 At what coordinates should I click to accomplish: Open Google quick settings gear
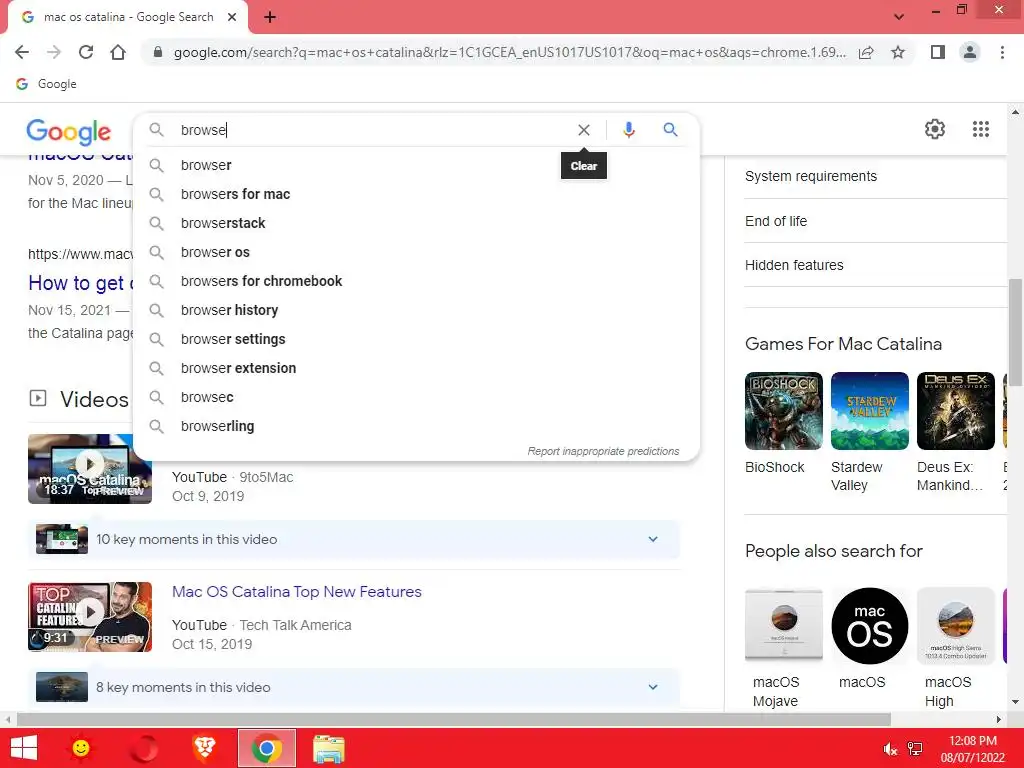point(935,129)
